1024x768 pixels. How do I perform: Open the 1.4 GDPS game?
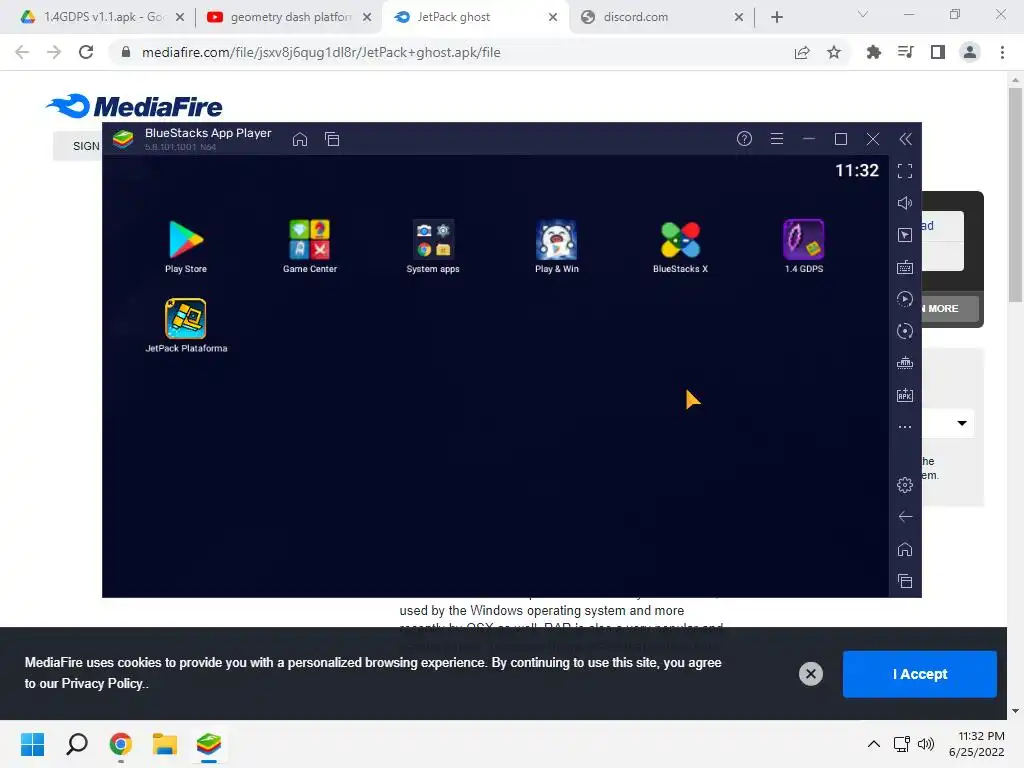[x=803, y=246]
